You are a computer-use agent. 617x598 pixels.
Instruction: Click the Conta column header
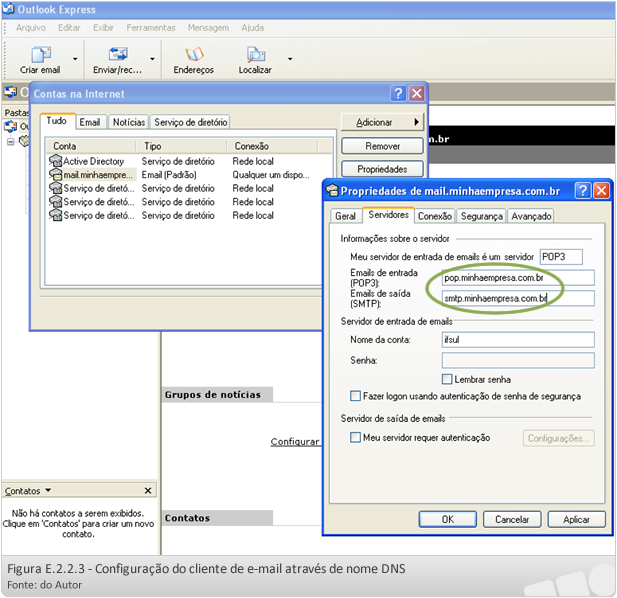pyautogui.click(x=91, y=146)
